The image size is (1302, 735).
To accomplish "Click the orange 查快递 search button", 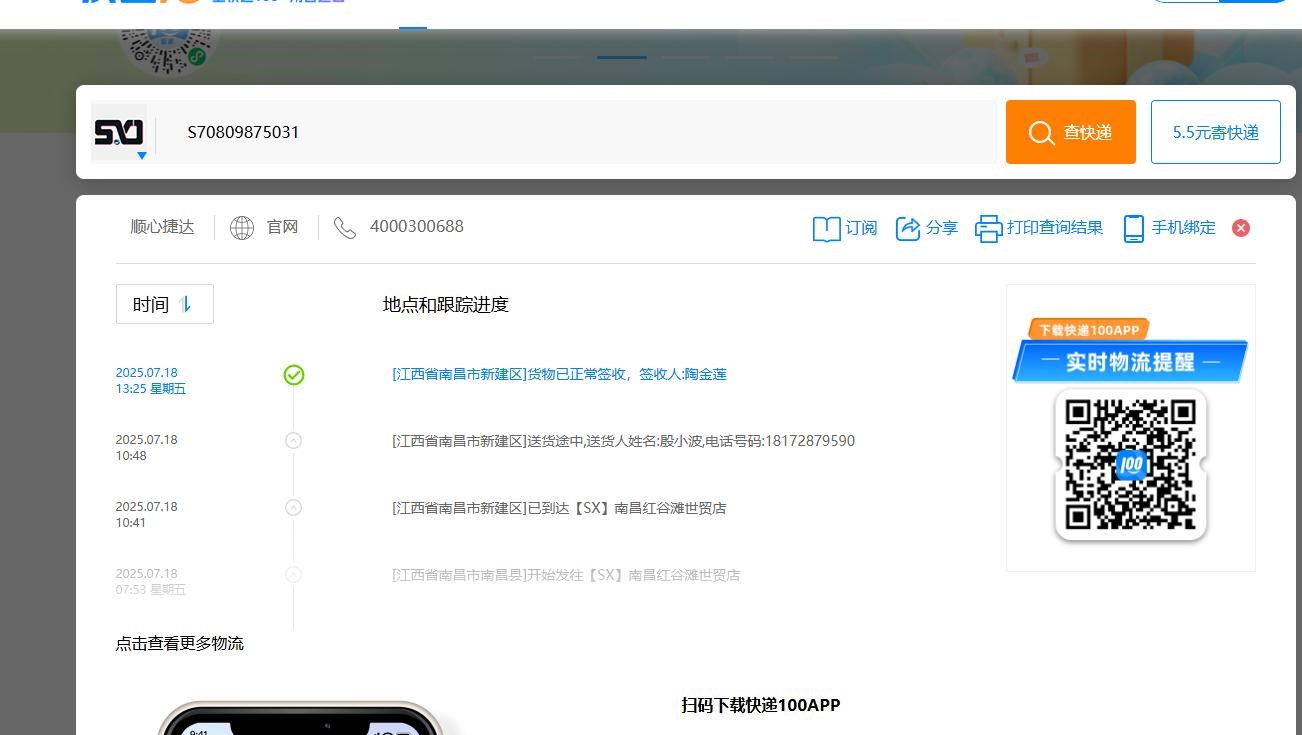I will [x=1071, y=132].
